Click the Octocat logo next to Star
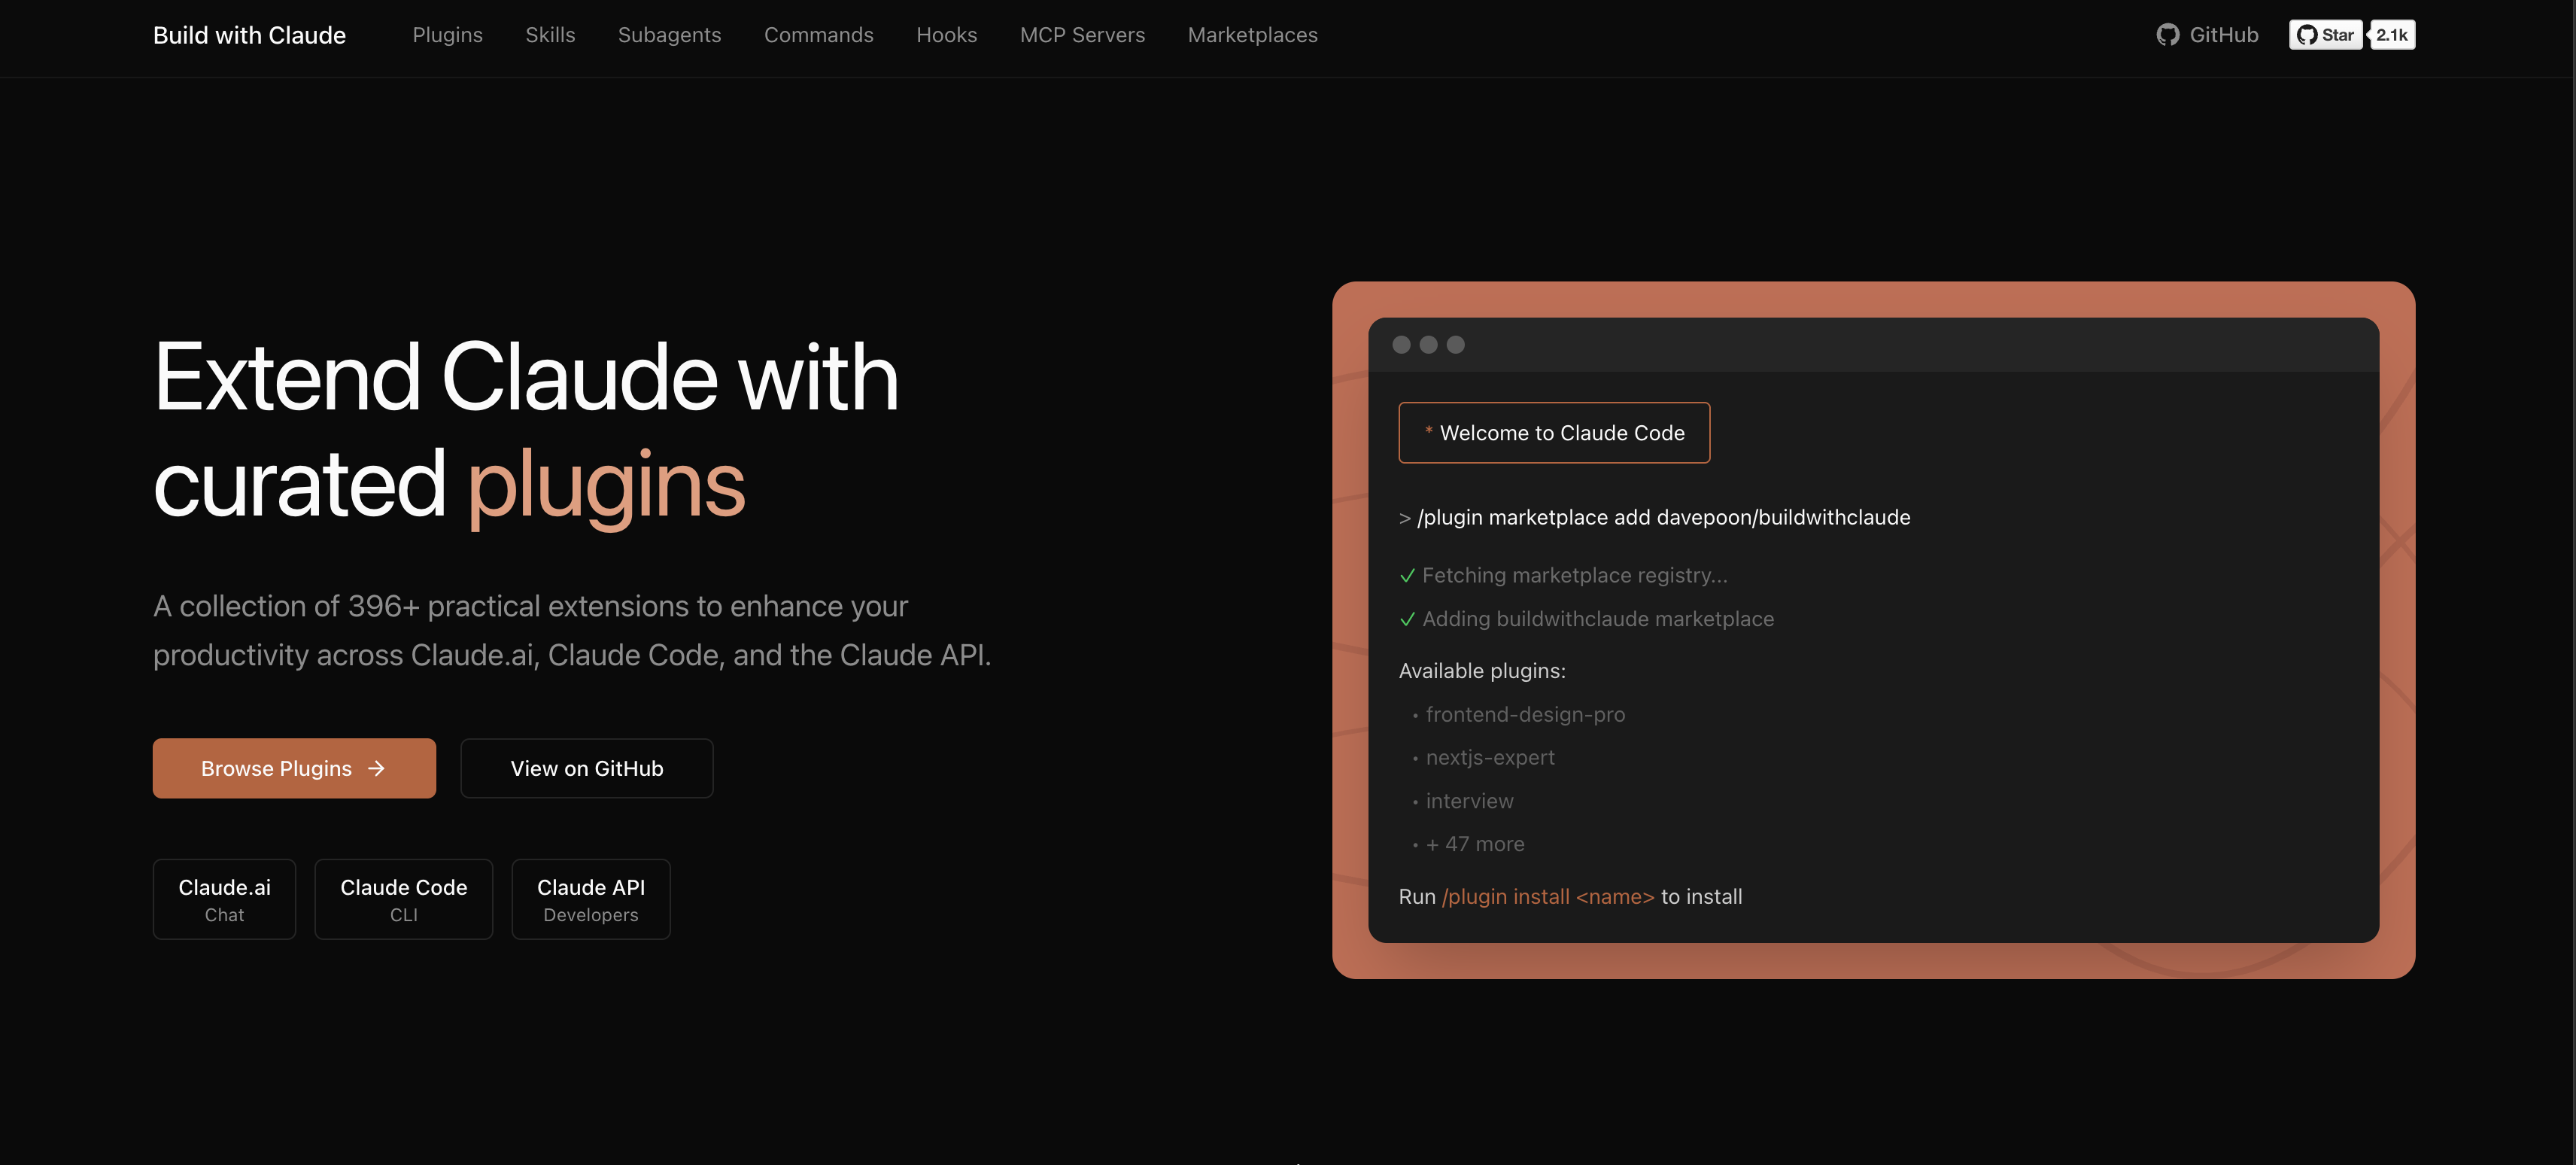This screenshot has width=2576, height=1165. [2307, 34]
